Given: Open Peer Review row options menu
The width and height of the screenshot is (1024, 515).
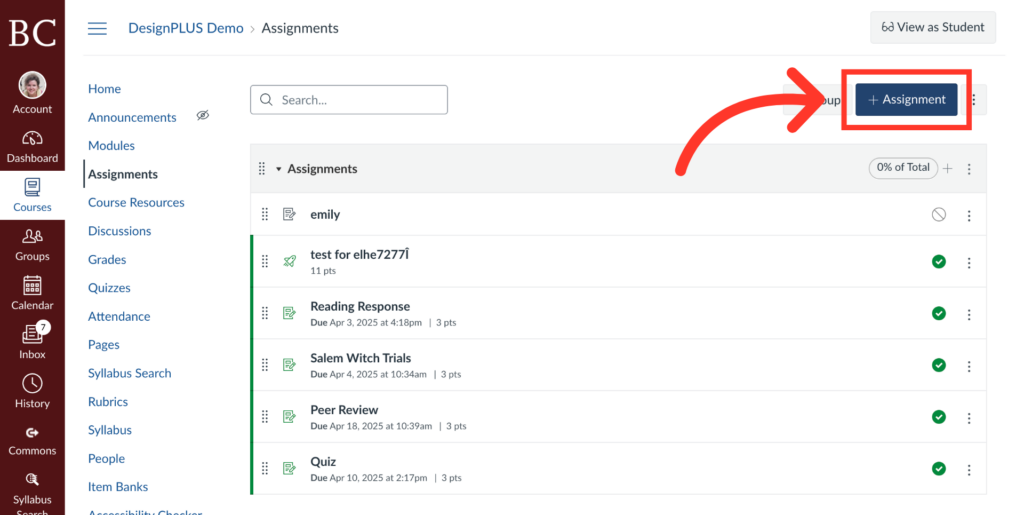Looking at the screenshot, I should pos(969,418).
